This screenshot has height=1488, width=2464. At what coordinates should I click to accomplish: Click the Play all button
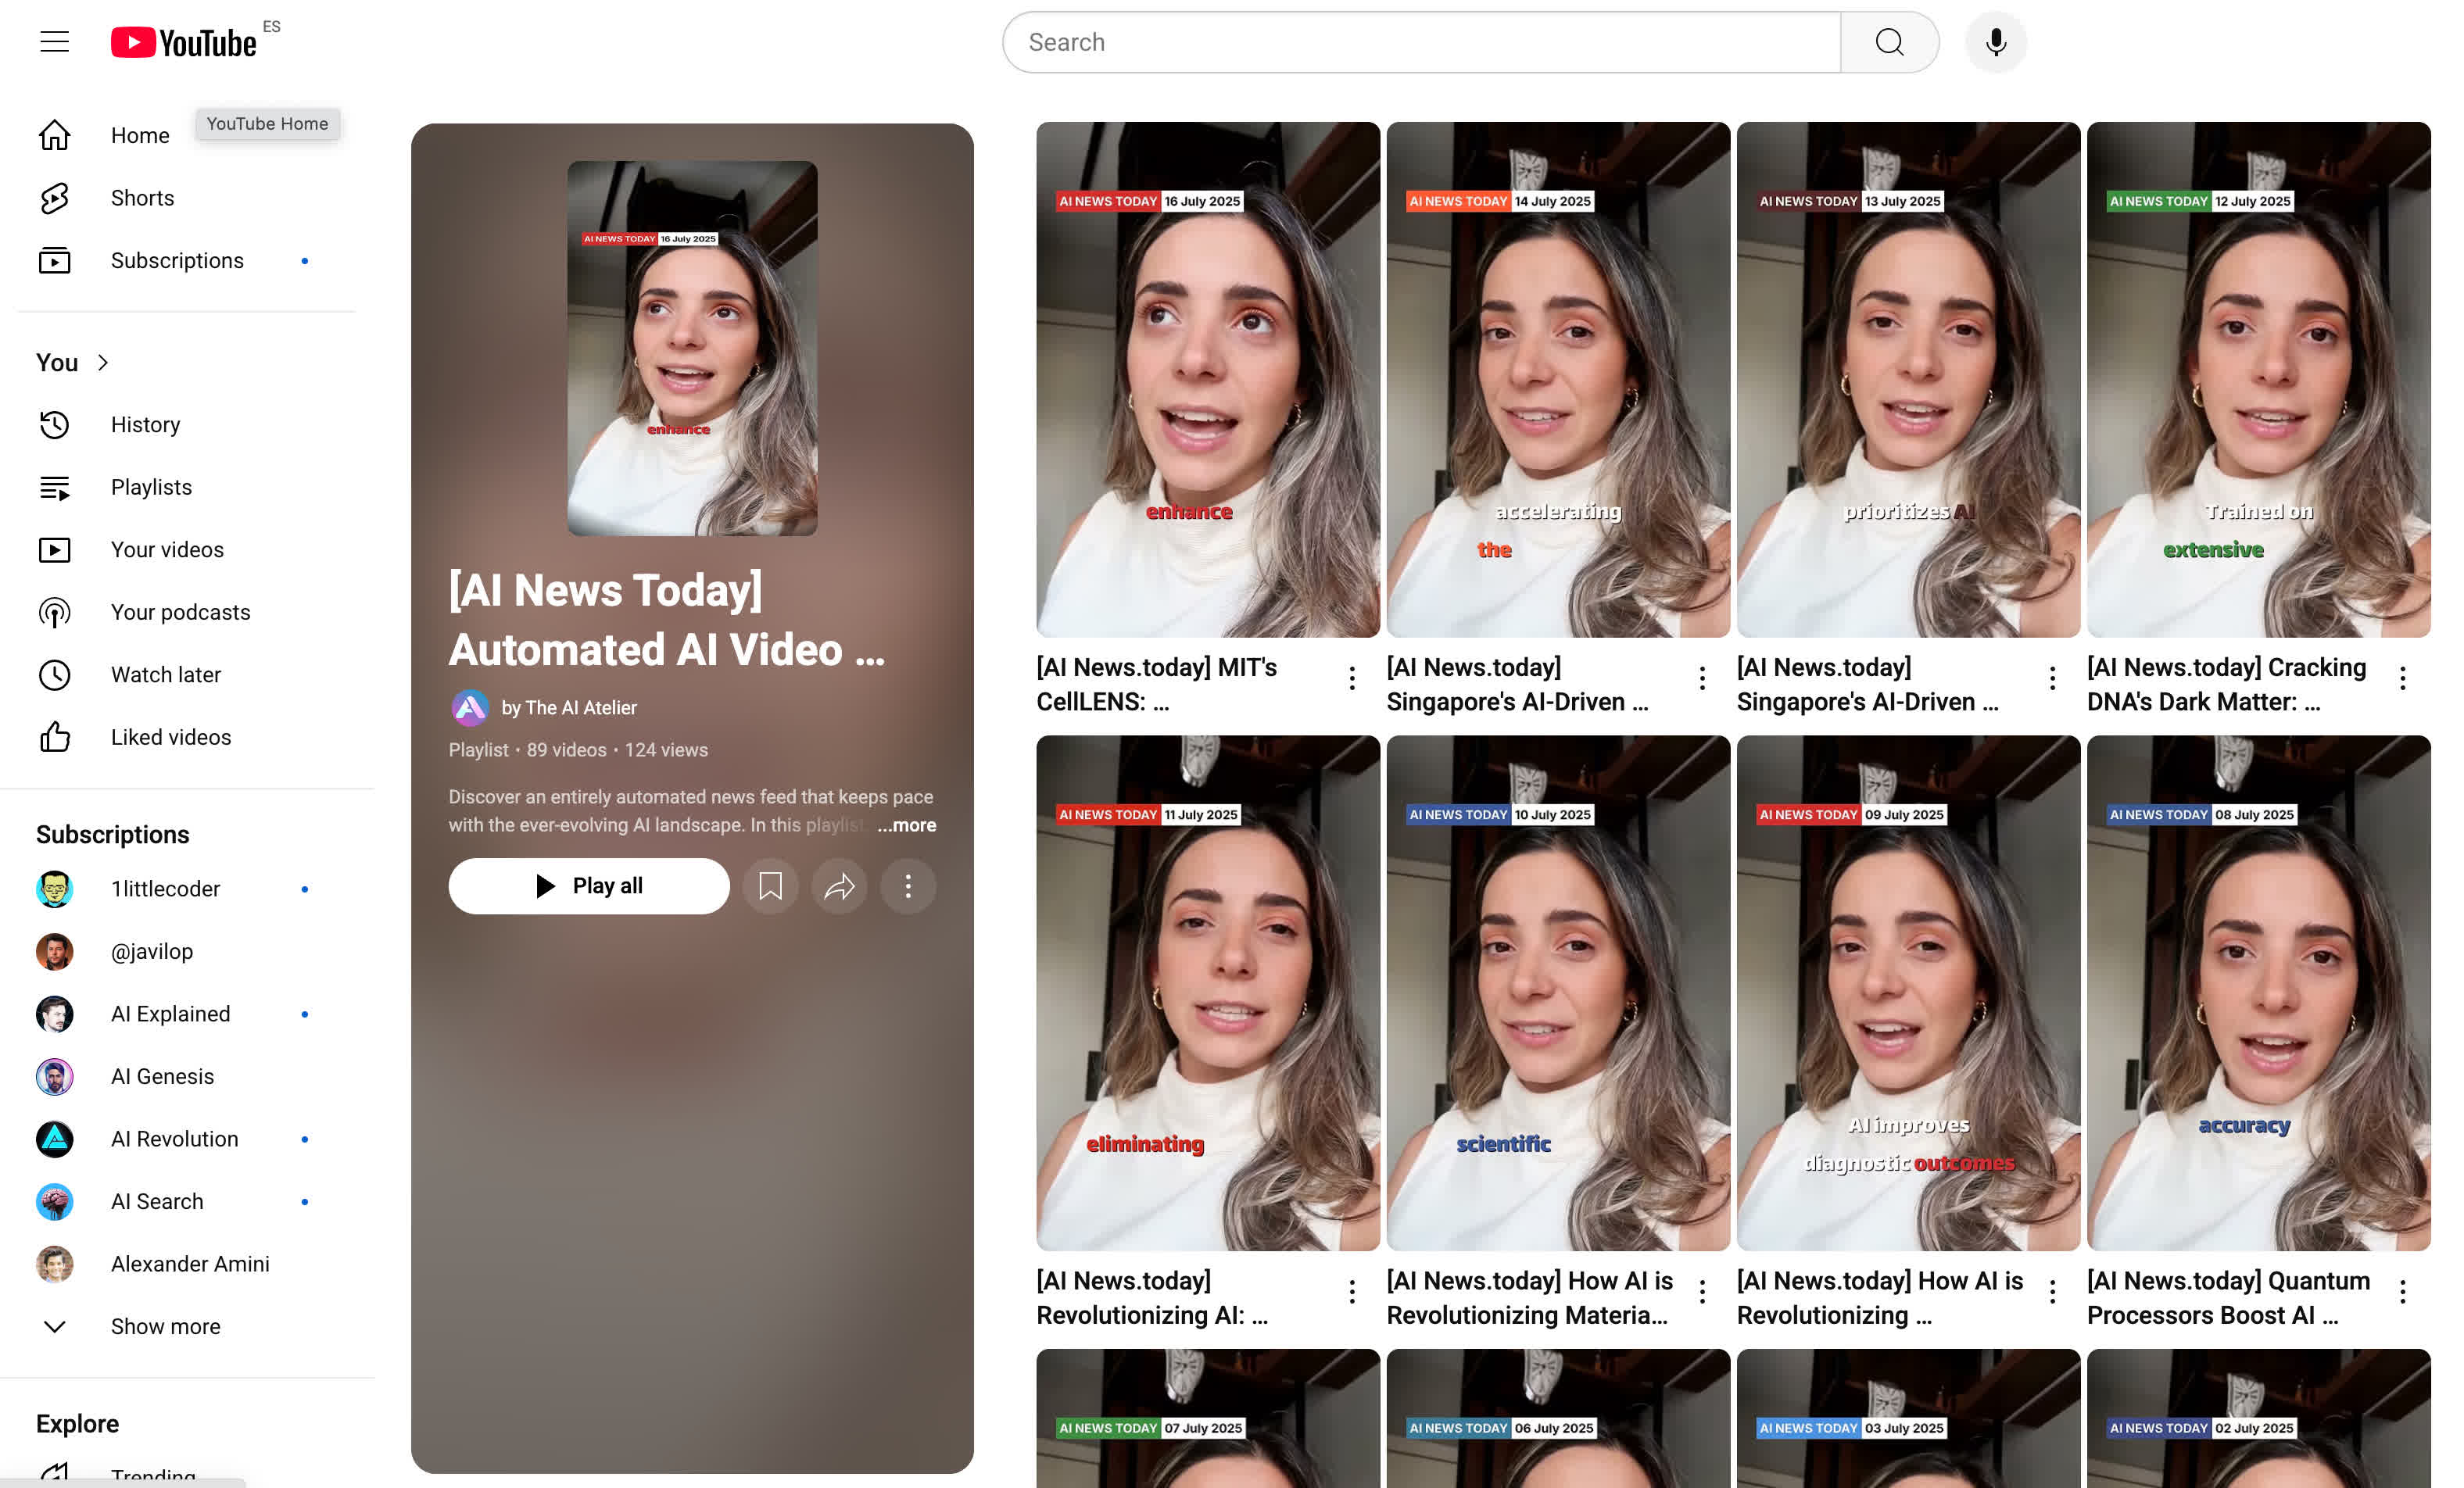pos(588,886)
